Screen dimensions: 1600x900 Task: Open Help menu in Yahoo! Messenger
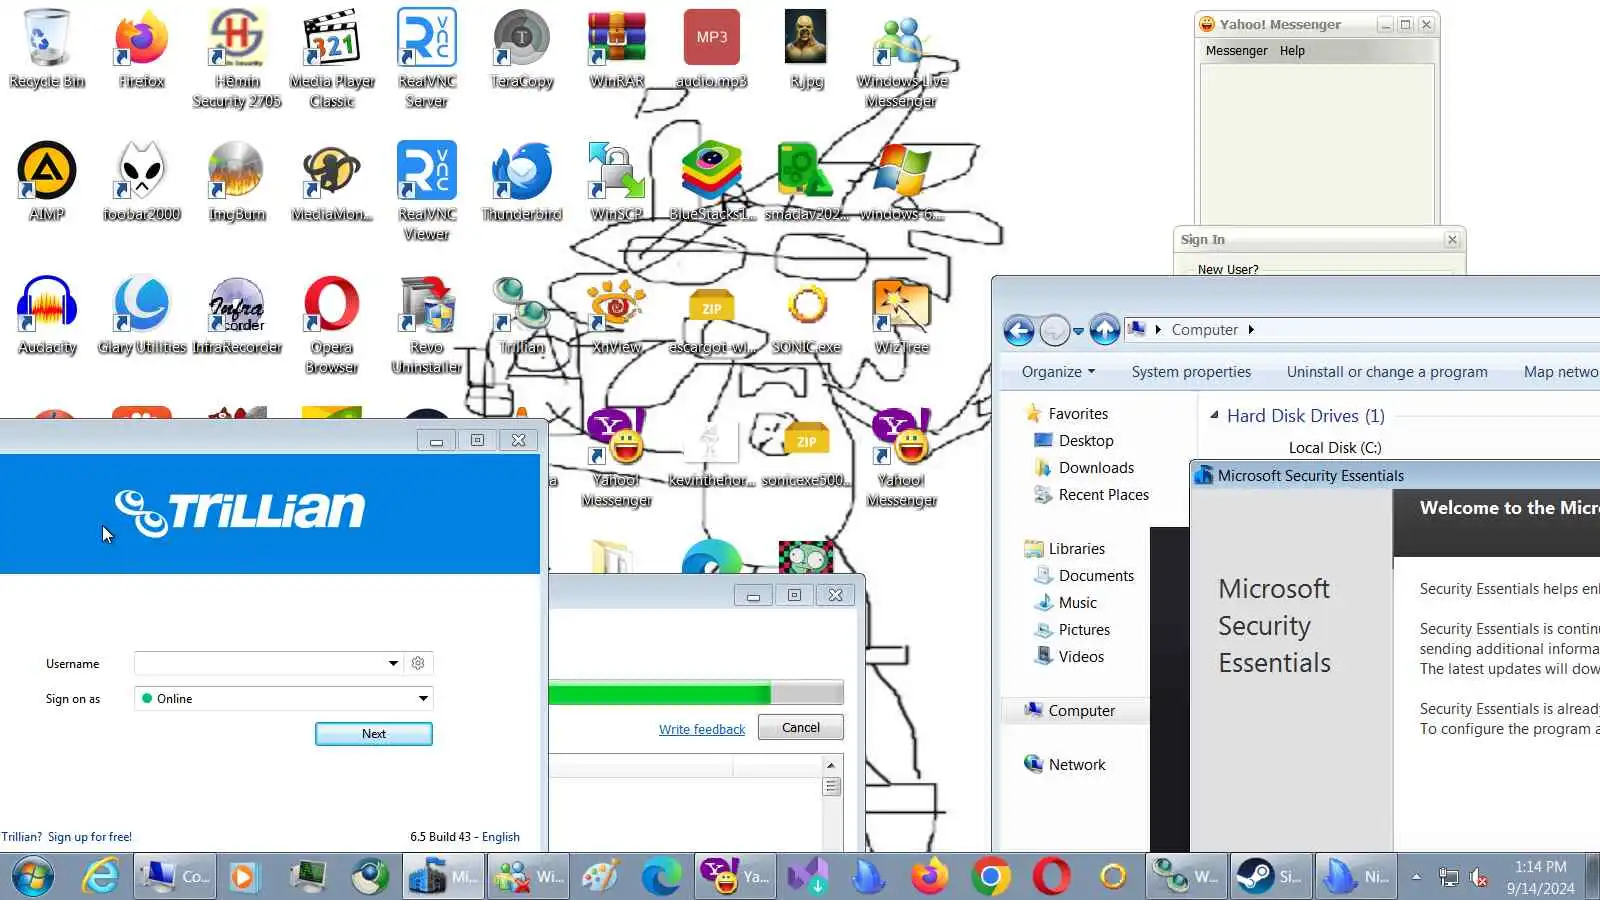pyautogui.click(x=1292, y=51)
